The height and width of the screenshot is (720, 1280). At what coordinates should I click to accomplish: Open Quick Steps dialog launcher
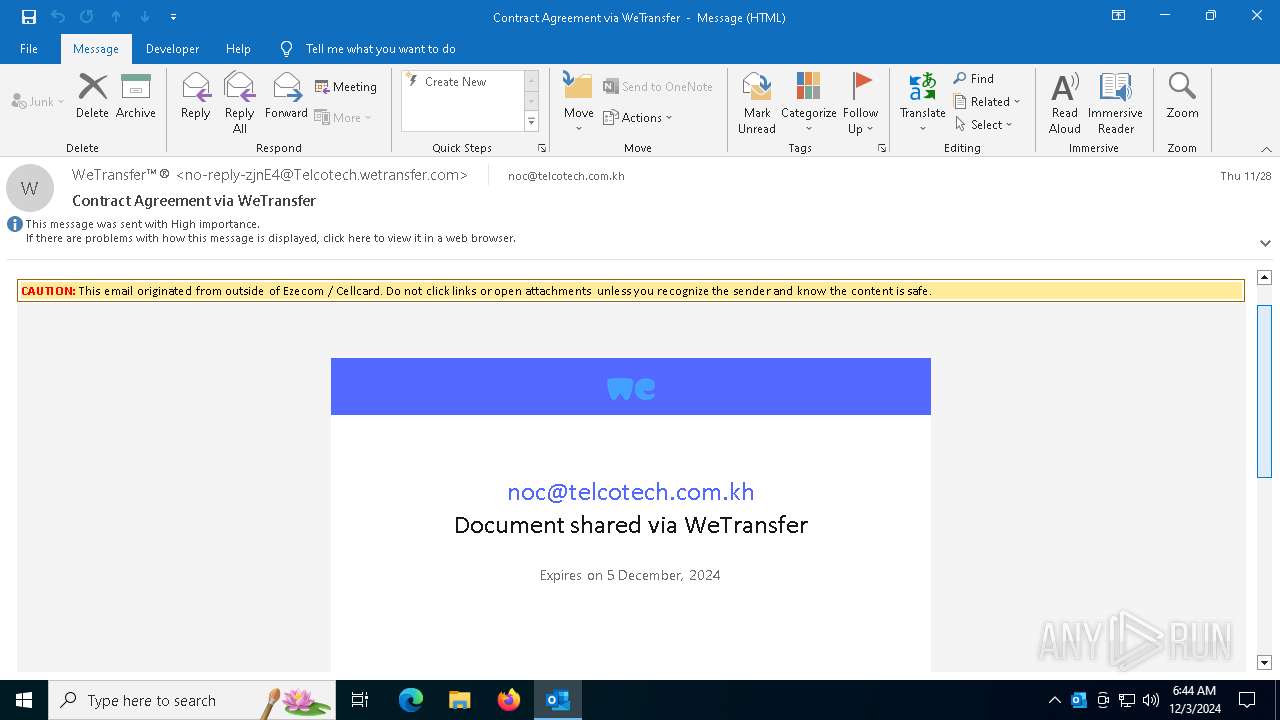pyautogui.click(x=542, y=148)
